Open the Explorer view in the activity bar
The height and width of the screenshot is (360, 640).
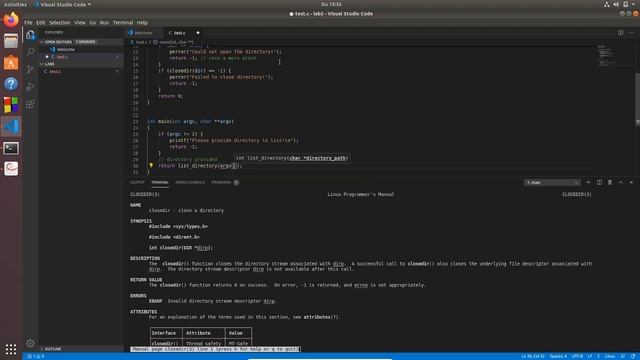pos(30,35)
